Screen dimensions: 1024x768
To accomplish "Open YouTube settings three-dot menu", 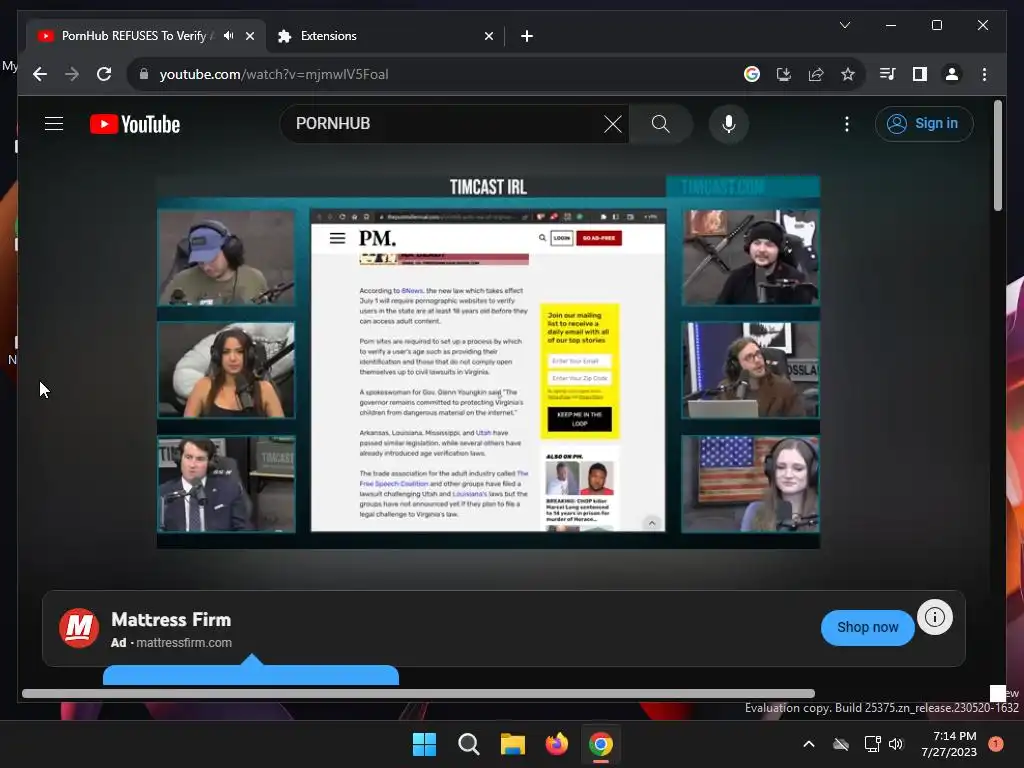I will [x=847, y=124].
